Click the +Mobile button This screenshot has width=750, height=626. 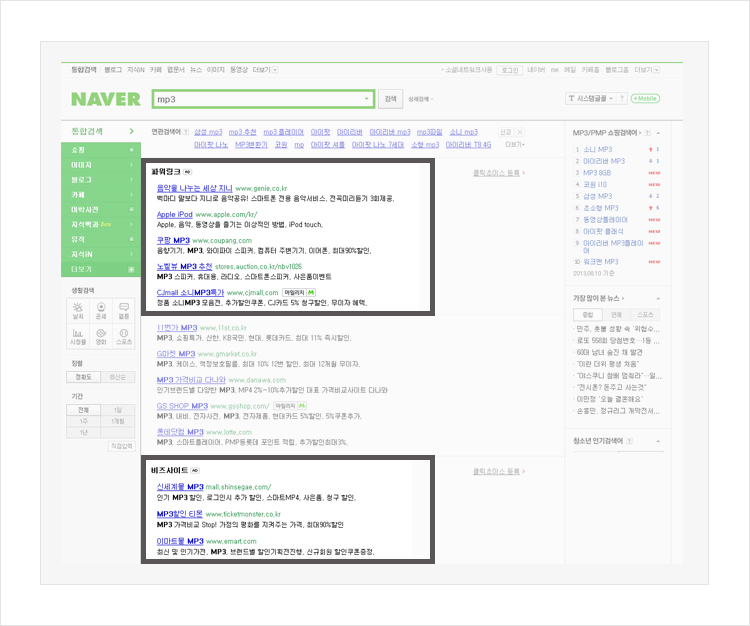pyautogui.click(x=645, y=98)
